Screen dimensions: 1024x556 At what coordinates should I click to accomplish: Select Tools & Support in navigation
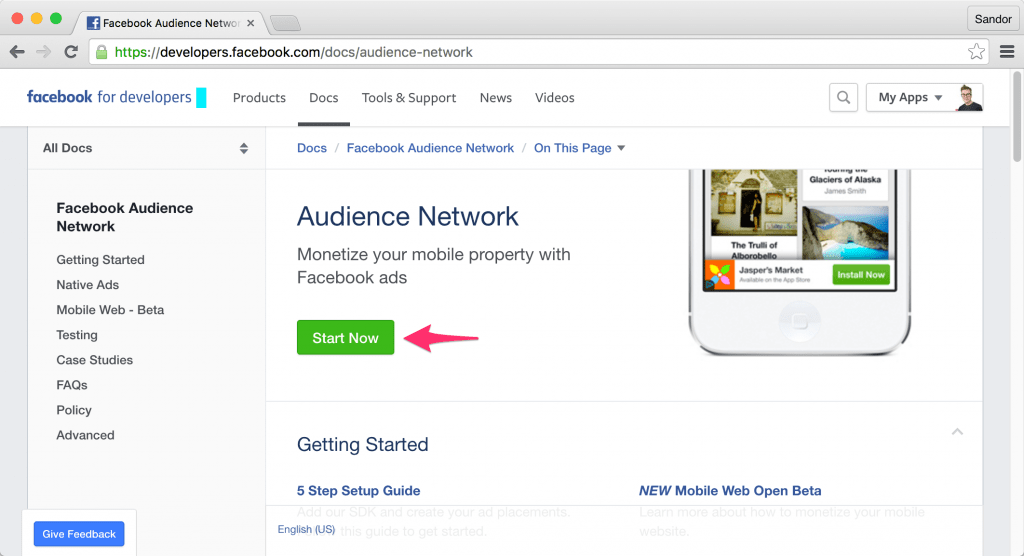[x=409, y=97]
